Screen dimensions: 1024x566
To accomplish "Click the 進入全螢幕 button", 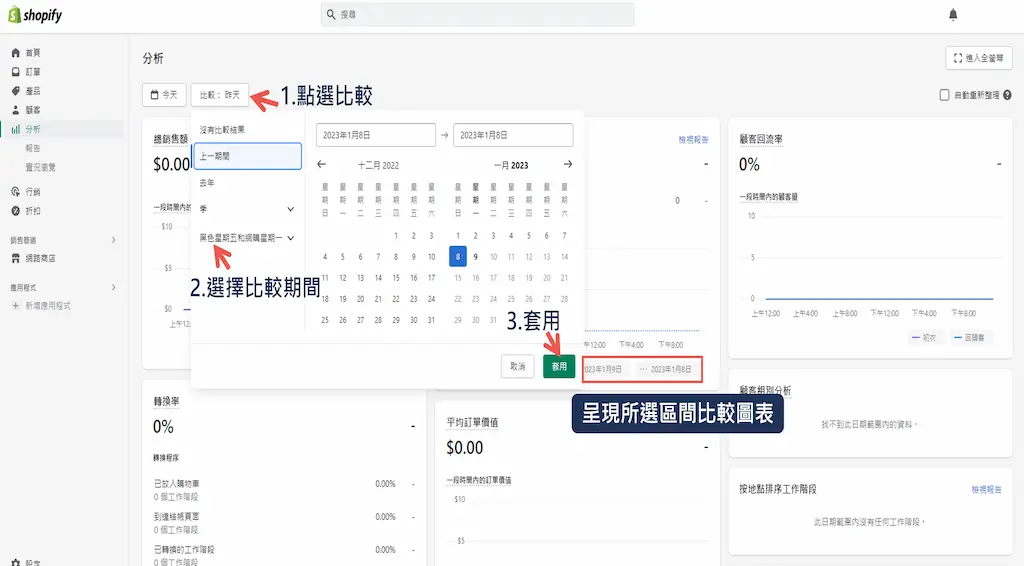I will click(978, 57).
